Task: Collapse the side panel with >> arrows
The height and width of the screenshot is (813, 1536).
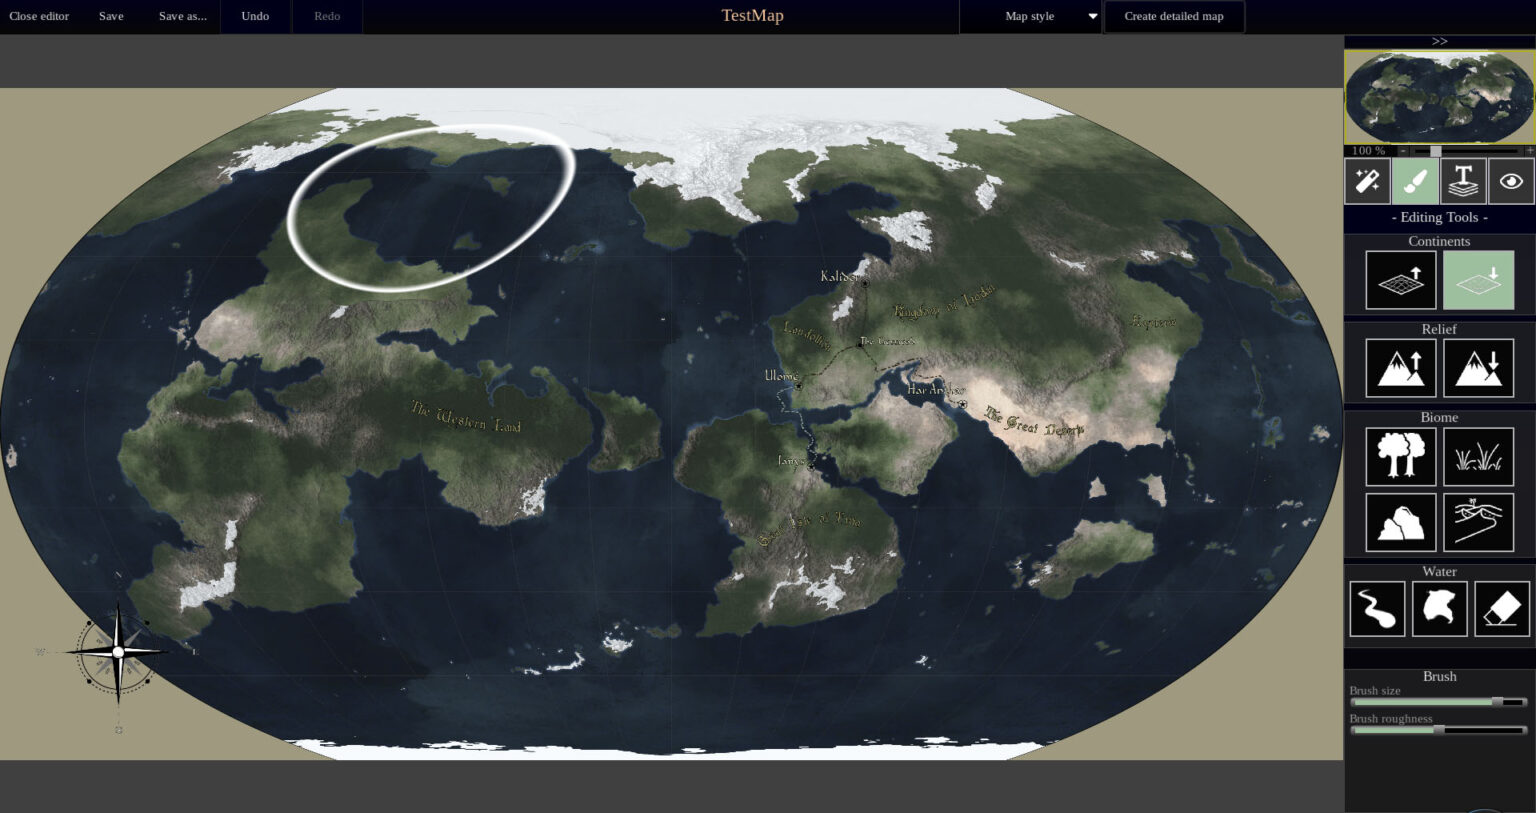Action: click(1439, 41)
